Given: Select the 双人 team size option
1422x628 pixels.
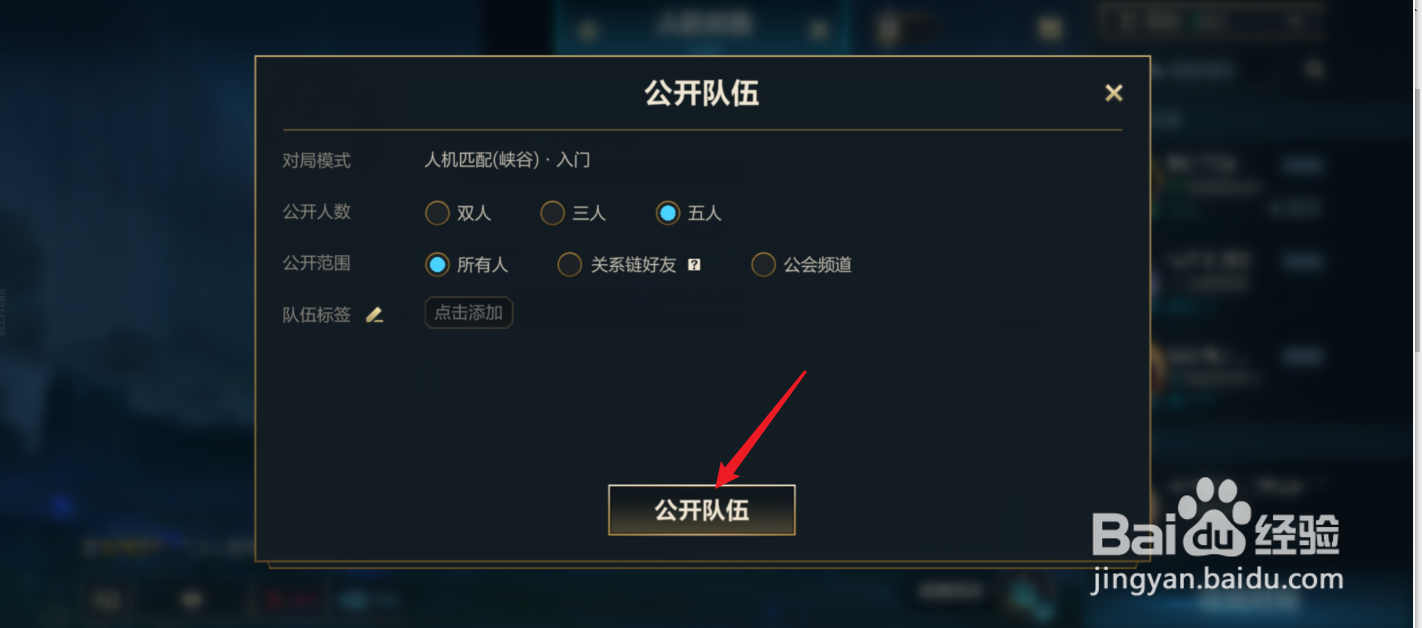Looking at the screenshot, I should coord(458,213).
